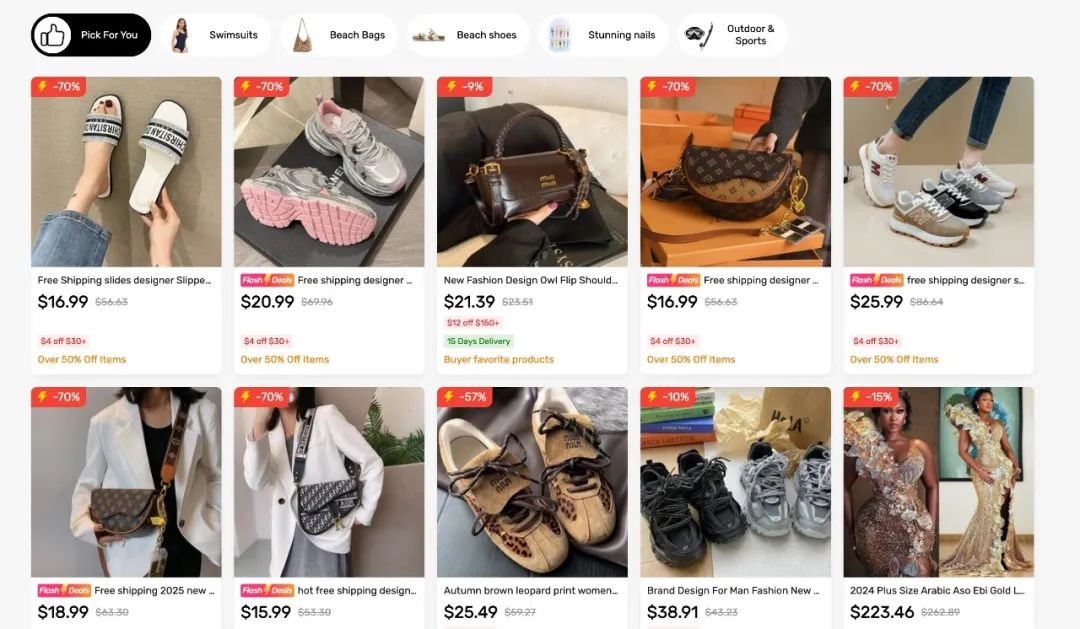Click the '15 Days Delivery' label
This screenshot has width=1080, height=629.
point(479,342)
